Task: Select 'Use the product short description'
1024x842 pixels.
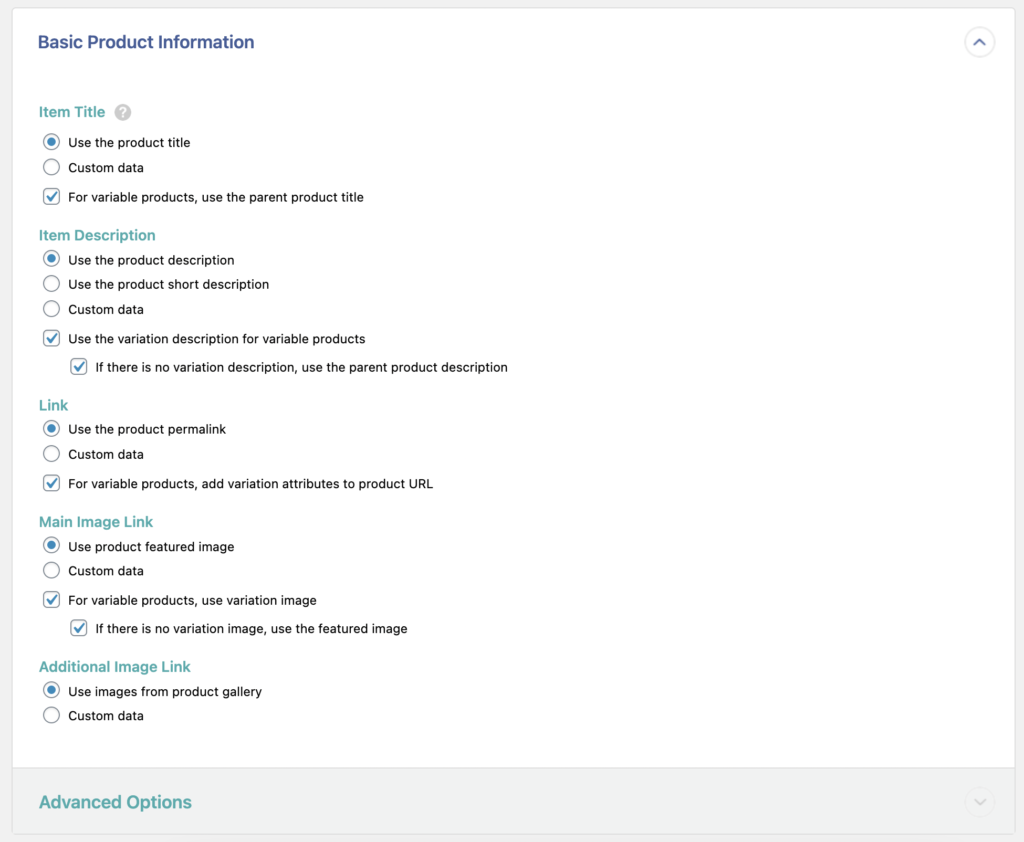Action: (x=51, y=284)
